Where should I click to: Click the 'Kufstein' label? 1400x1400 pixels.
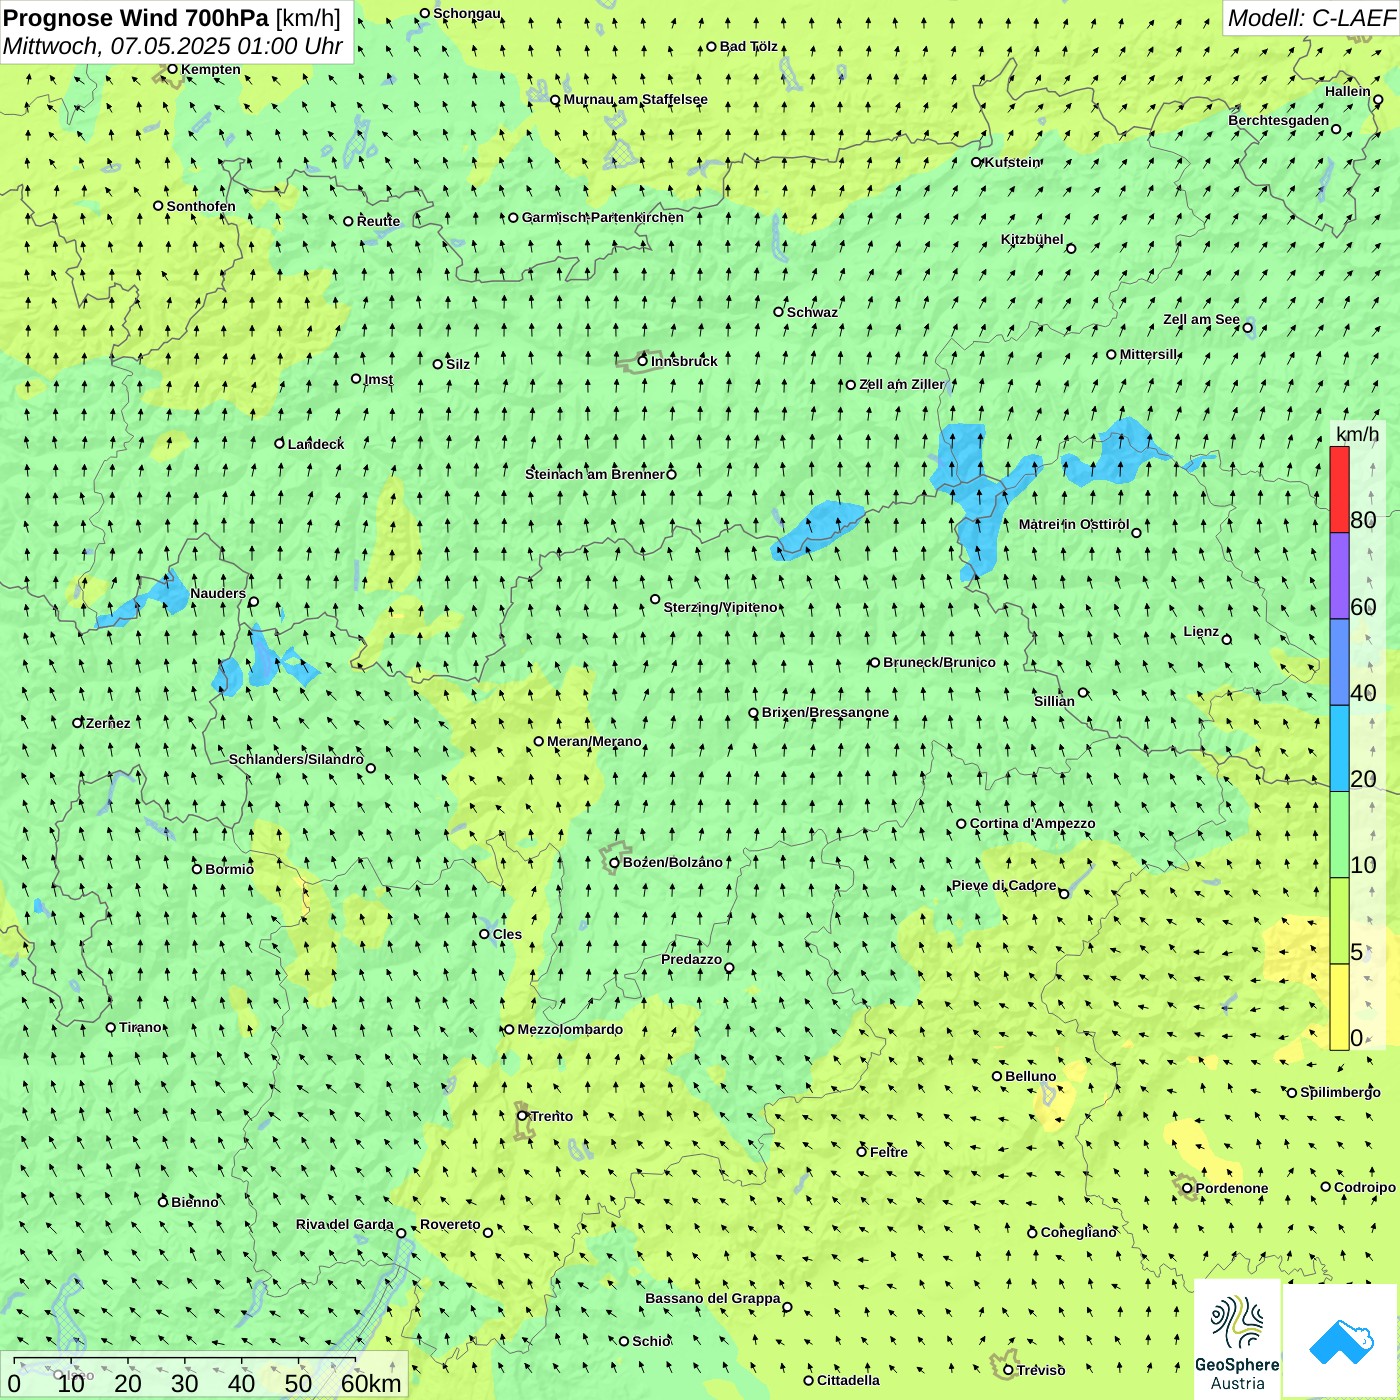pos(1013,162)
